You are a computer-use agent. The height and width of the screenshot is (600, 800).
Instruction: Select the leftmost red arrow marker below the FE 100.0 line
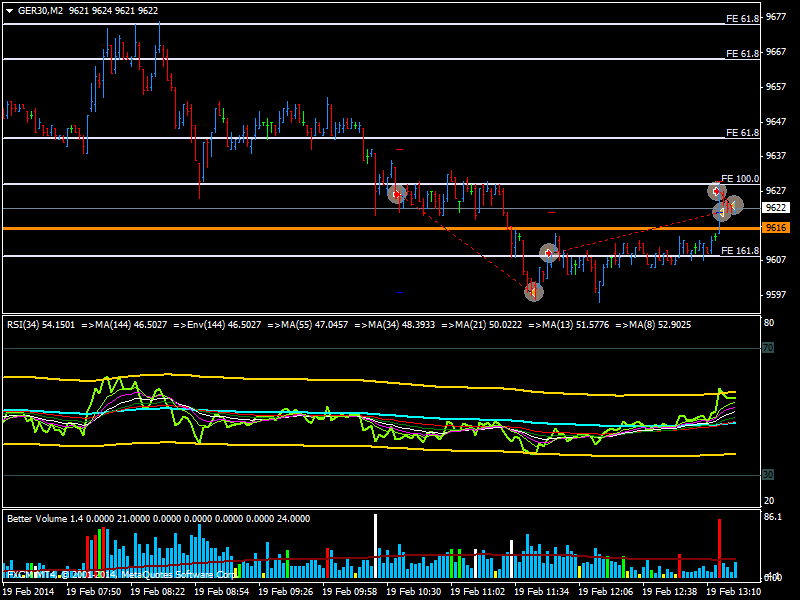(x=397, y=193)
